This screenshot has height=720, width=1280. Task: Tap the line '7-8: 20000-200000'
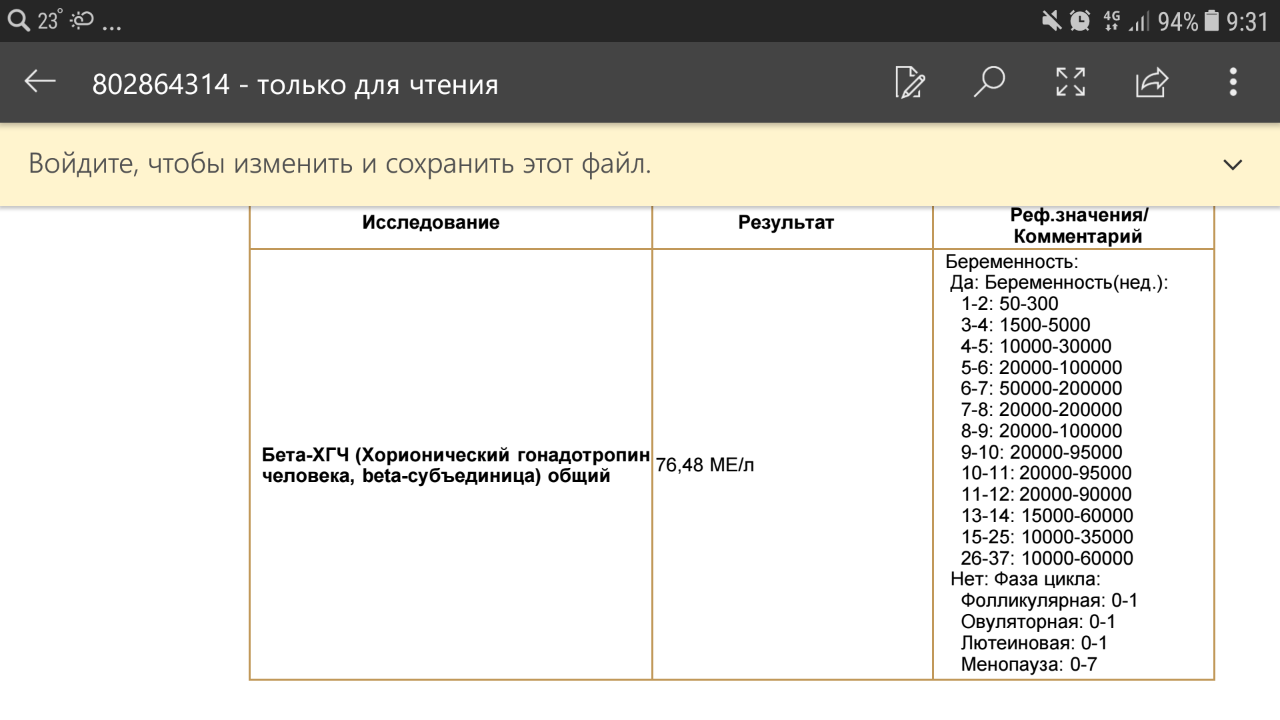pyautogui.click(x=1042, y=409)
